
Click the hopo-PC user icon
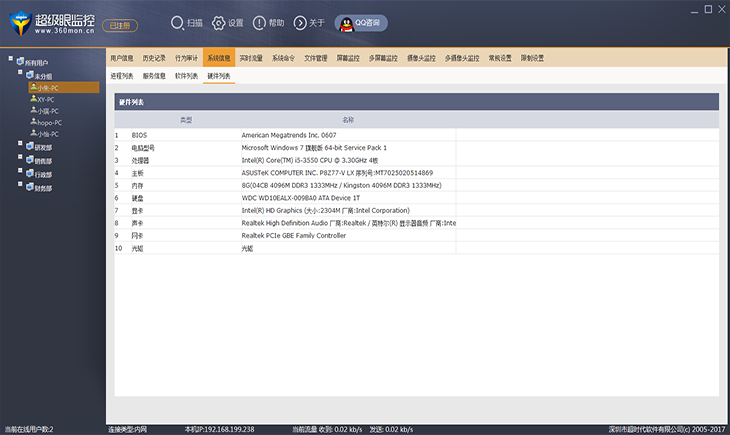tap(32, 122)
